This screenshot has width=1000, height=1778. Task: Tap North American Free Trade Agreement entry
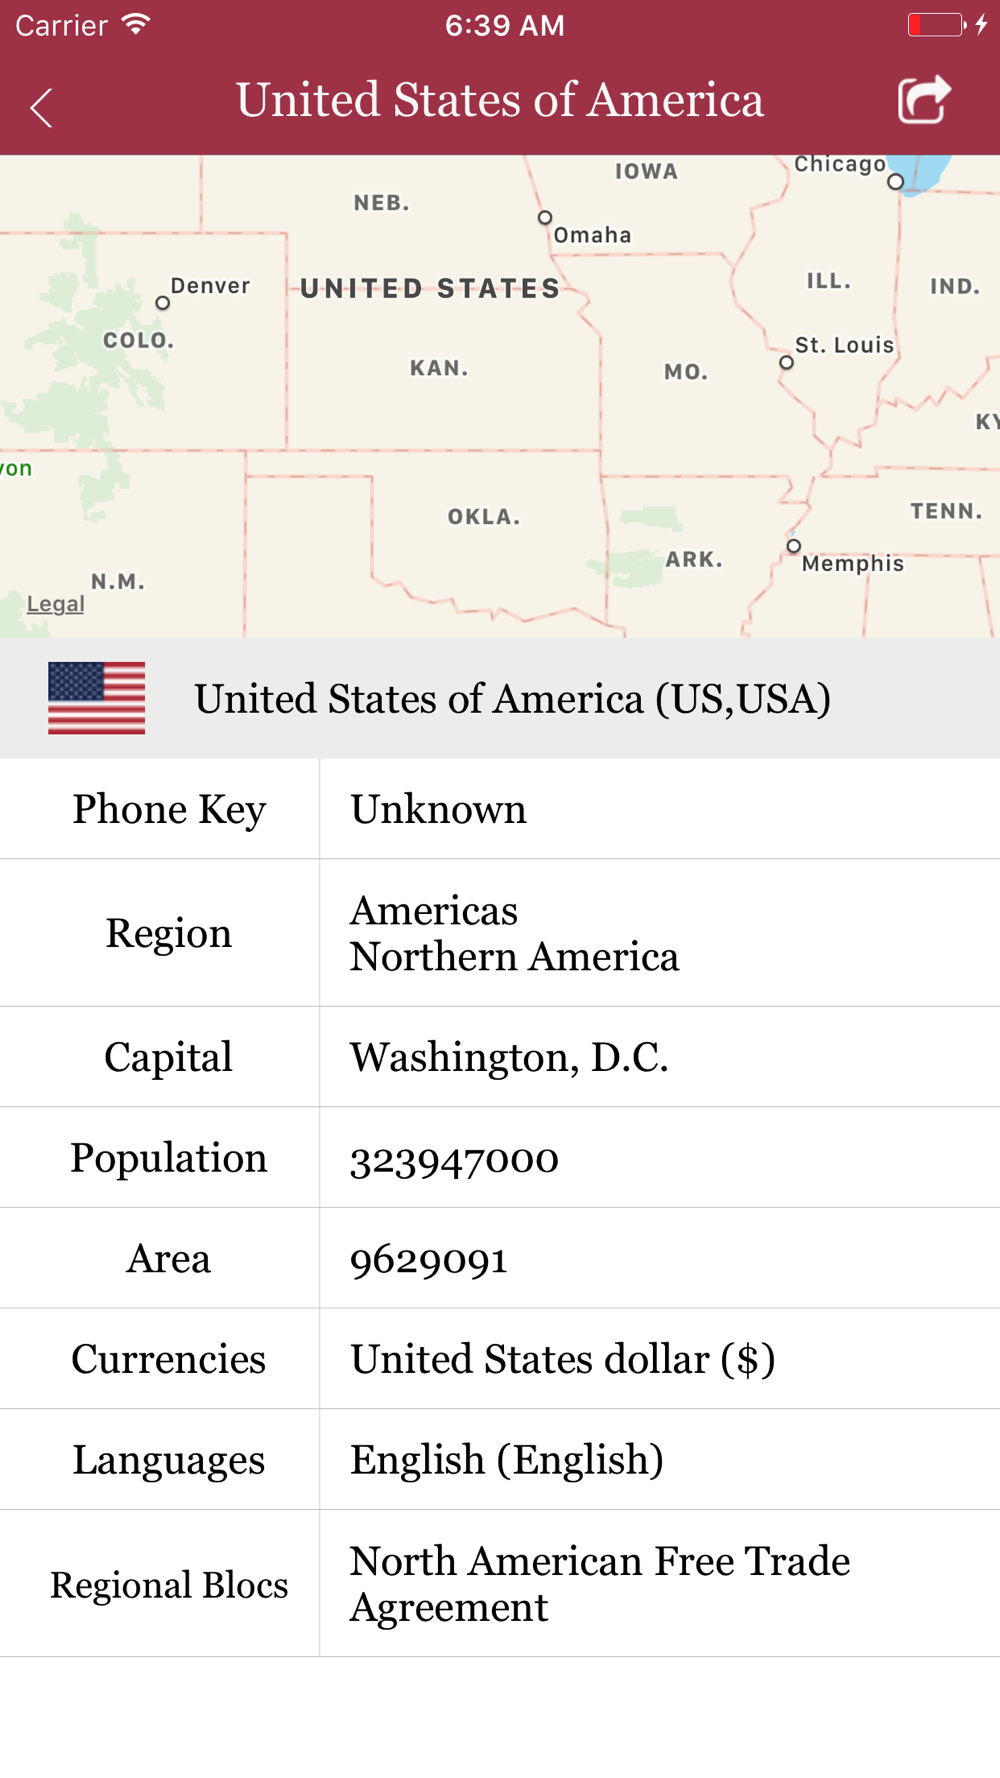(599, 1584)
